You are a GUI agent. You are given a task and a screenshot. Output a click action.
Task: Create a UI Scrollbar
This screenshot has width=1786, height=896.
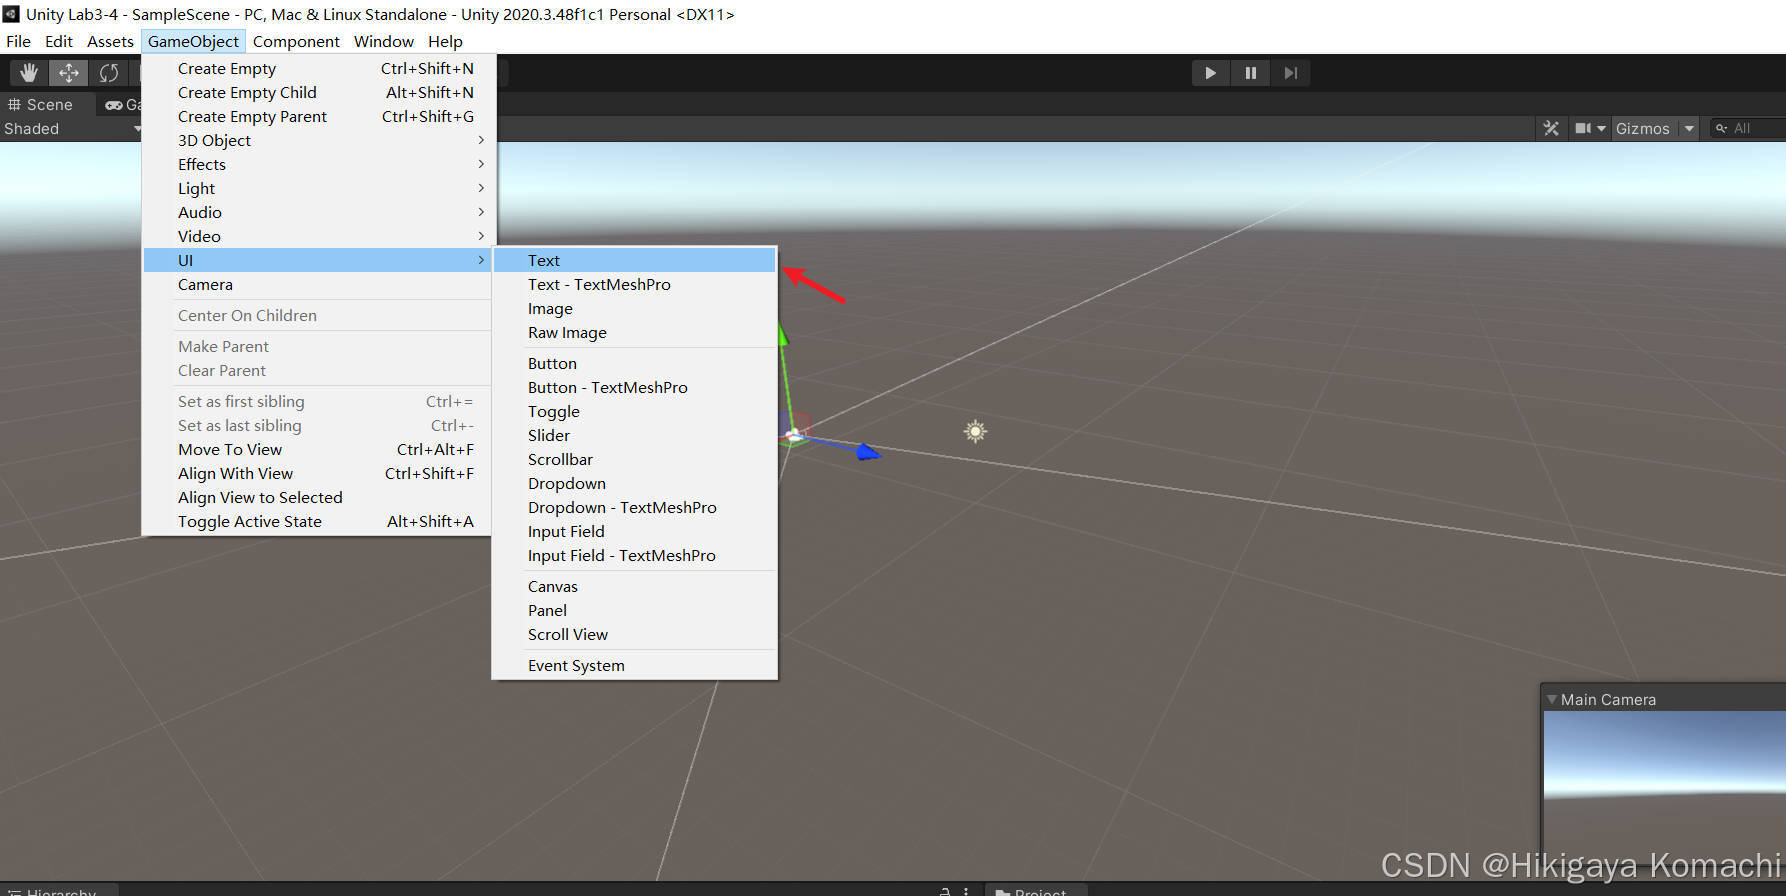click(635, 459)
